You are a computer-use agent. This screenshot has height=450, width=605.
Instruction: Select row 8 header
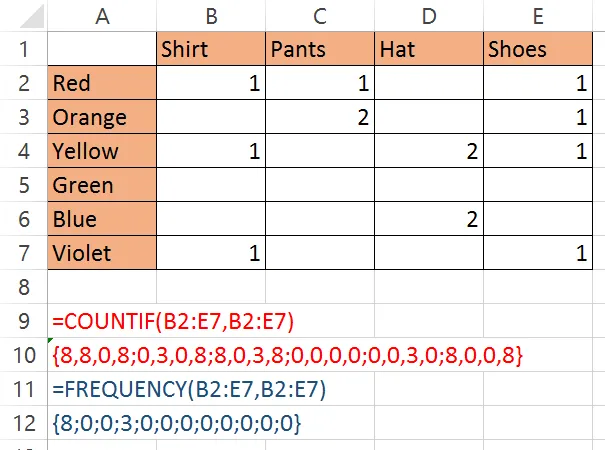click(24, 287)
